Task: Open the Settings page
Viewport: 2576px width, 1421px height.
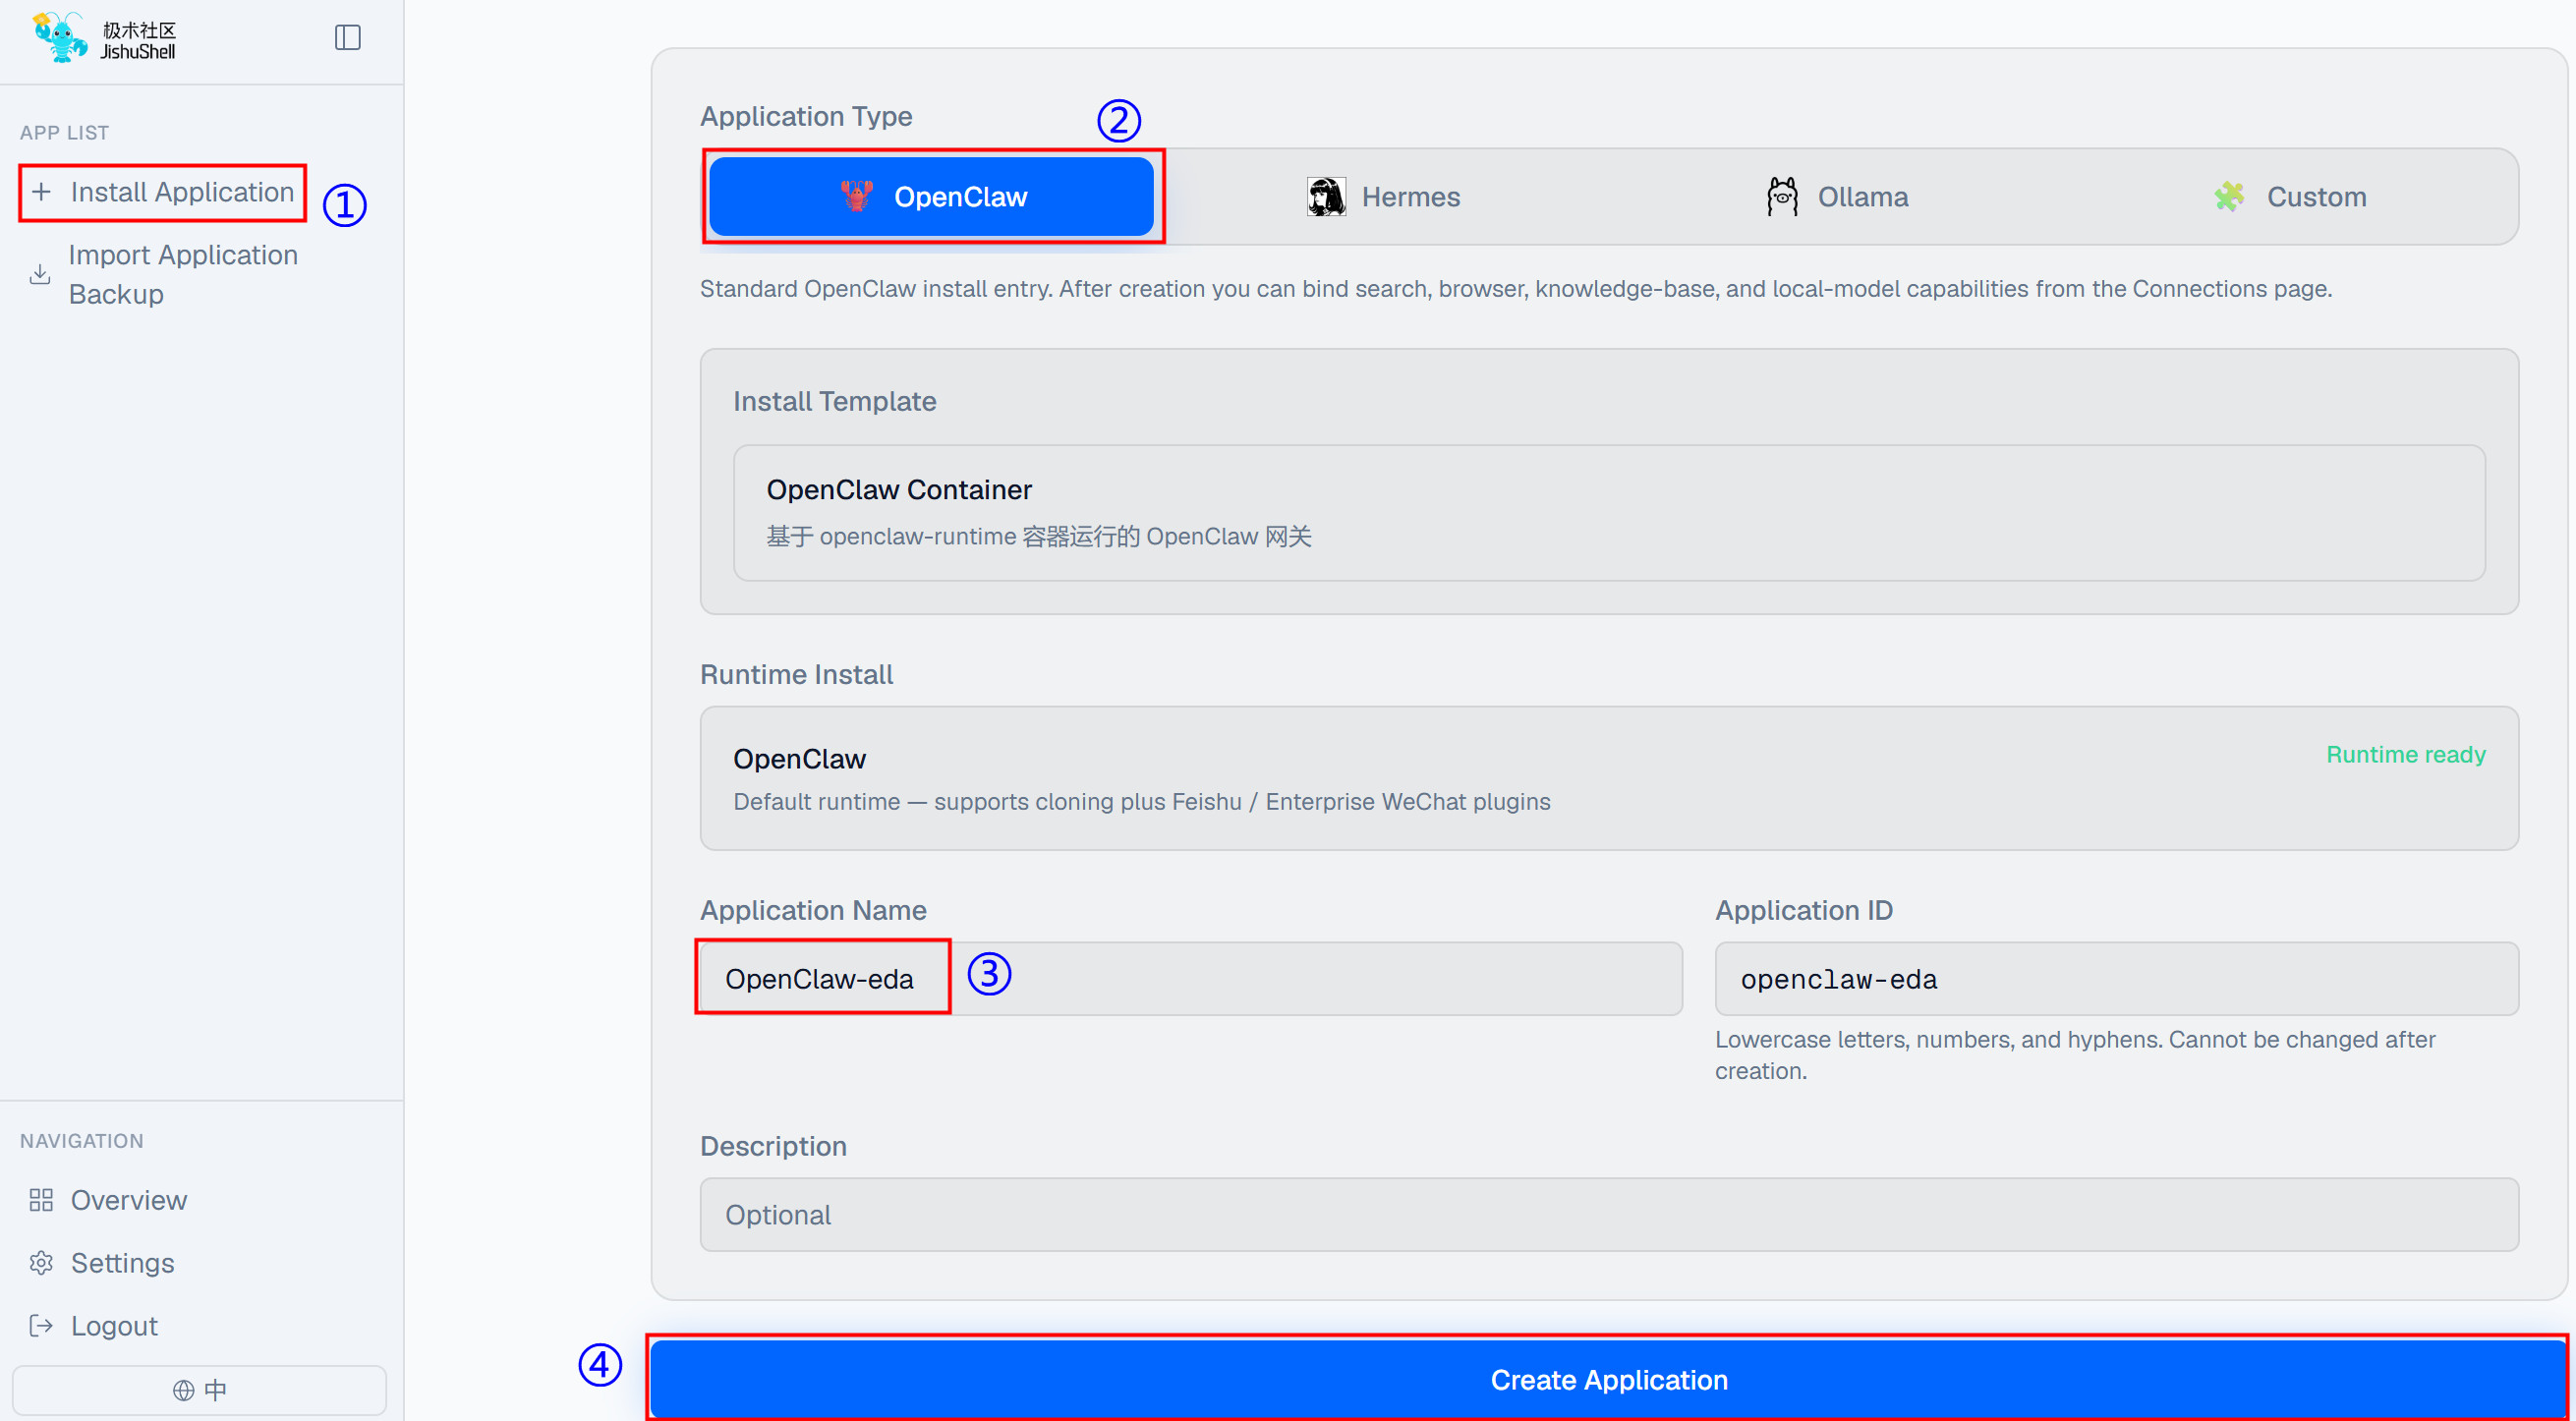Action: pyautogui.click(x=122, y=1263)
